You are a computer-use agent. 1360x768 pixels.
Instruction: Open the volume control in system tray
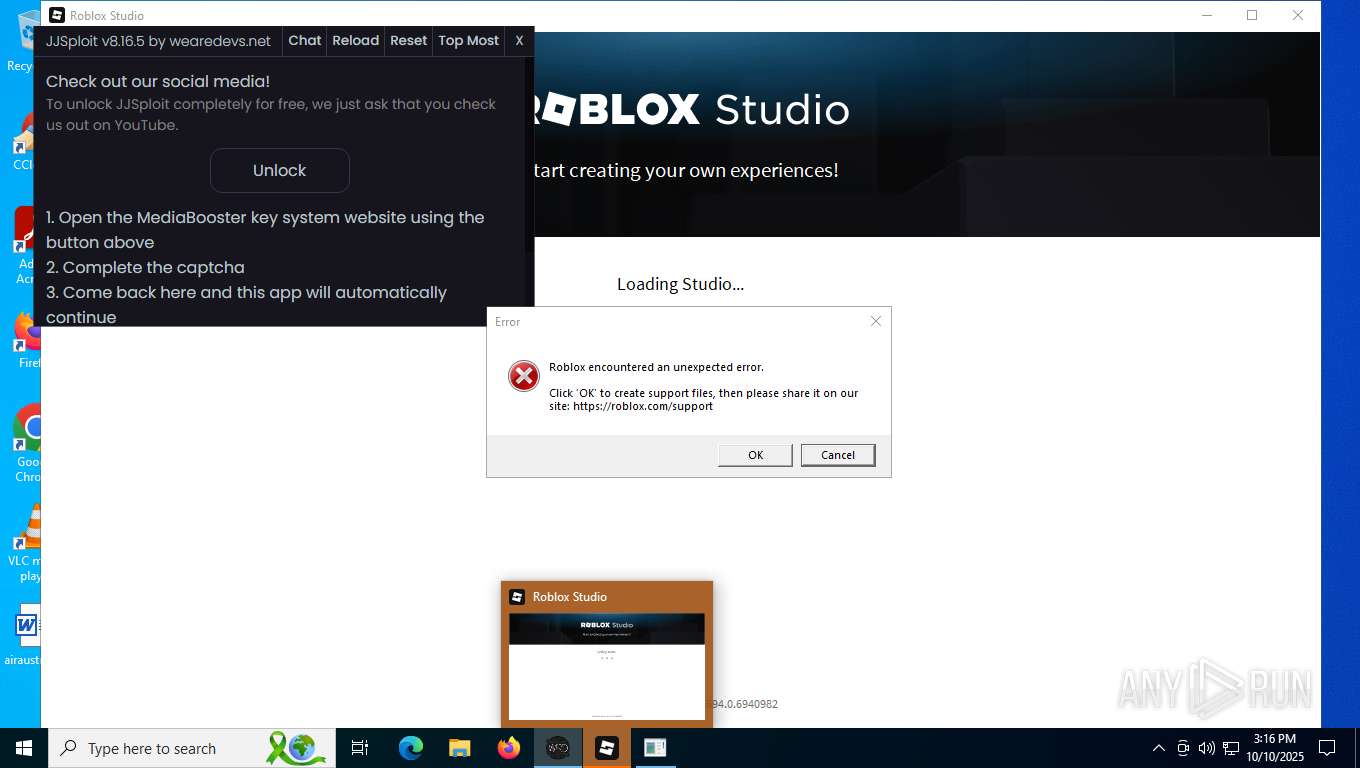pos(1207,748)
